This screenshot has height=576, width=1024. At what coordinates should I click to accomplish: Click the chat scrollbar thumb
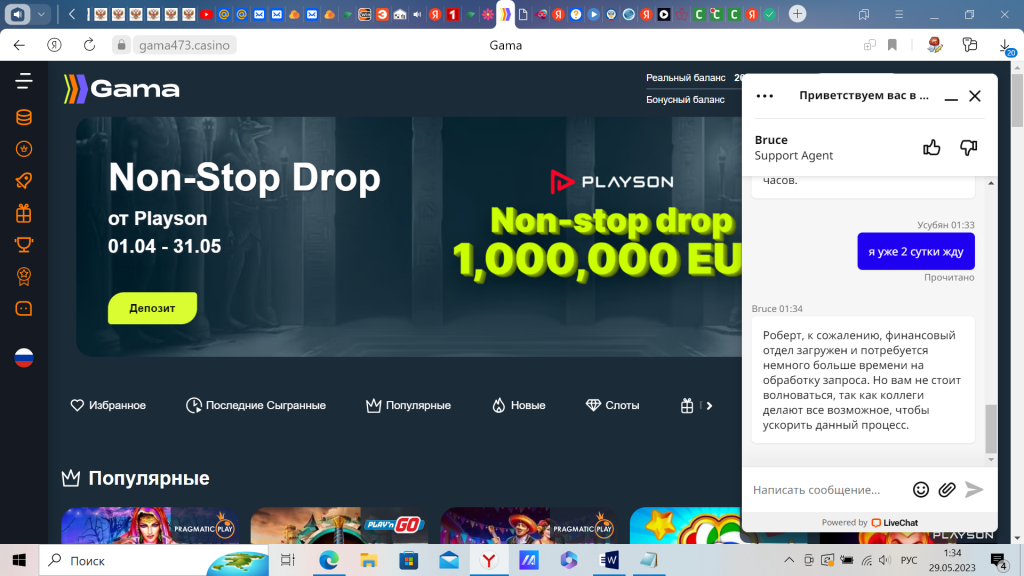[x=991, y=428]
